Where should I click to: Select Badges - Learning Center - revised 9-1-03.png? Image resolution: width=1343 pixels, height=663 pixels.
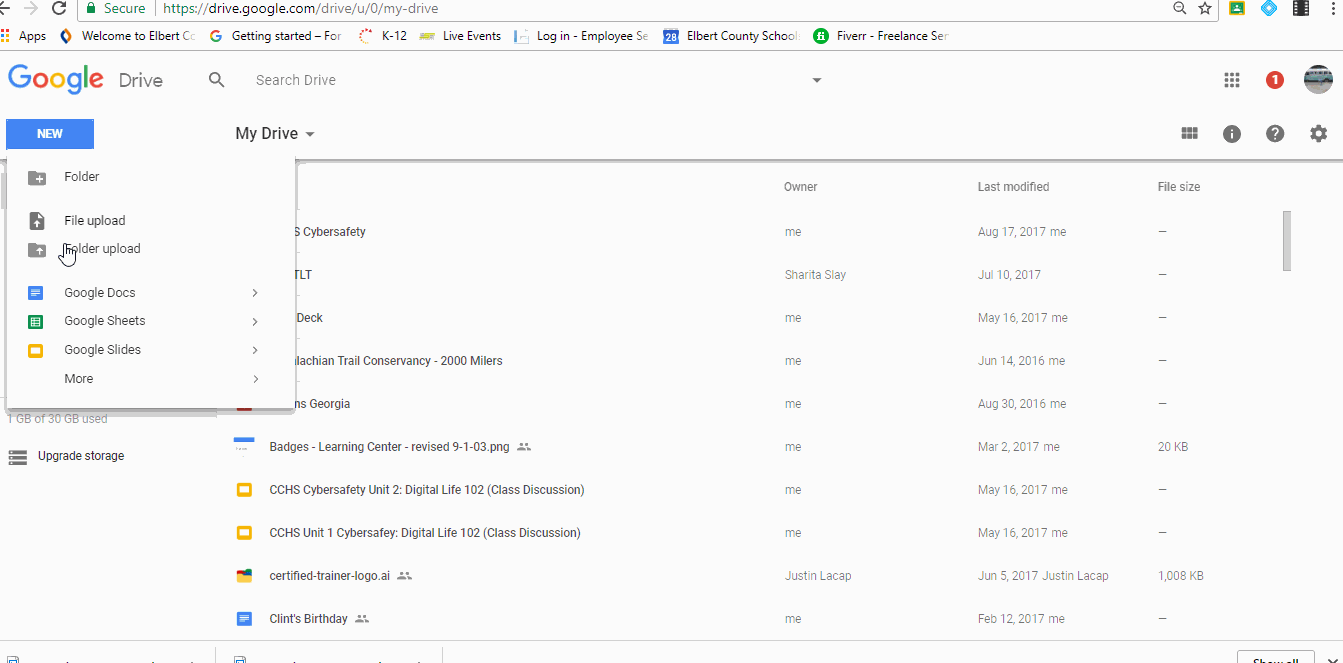coord(389,447)
